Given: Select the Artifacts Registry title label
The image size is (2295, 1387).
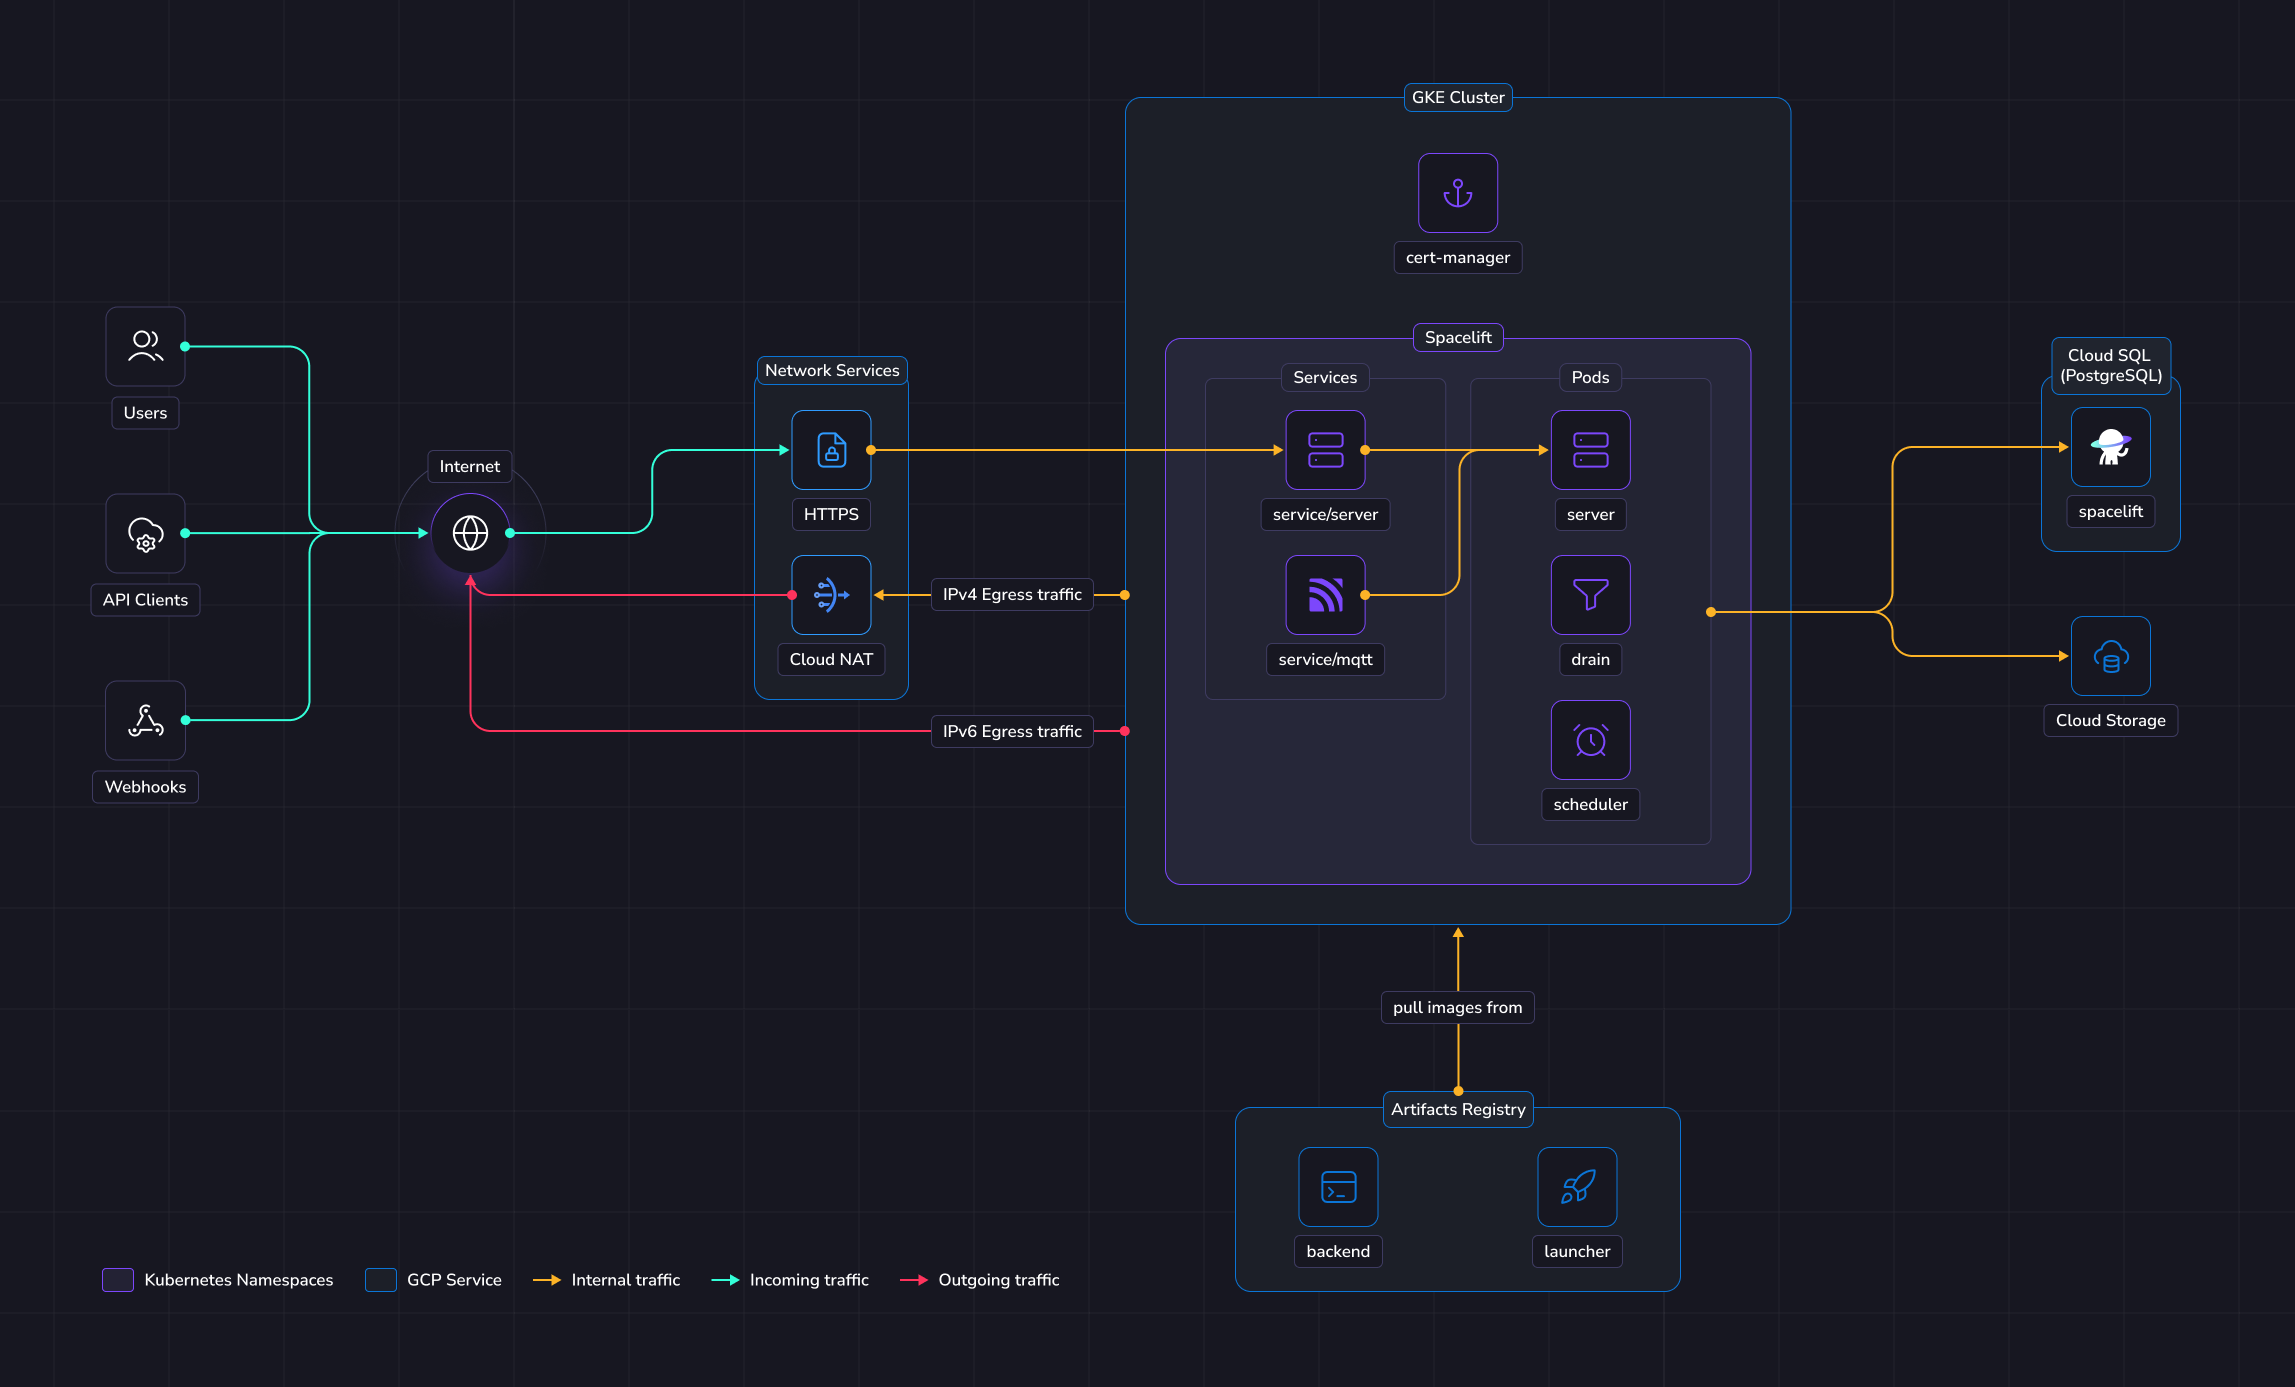Looking at the screenshot, I should [1457, 1109].
